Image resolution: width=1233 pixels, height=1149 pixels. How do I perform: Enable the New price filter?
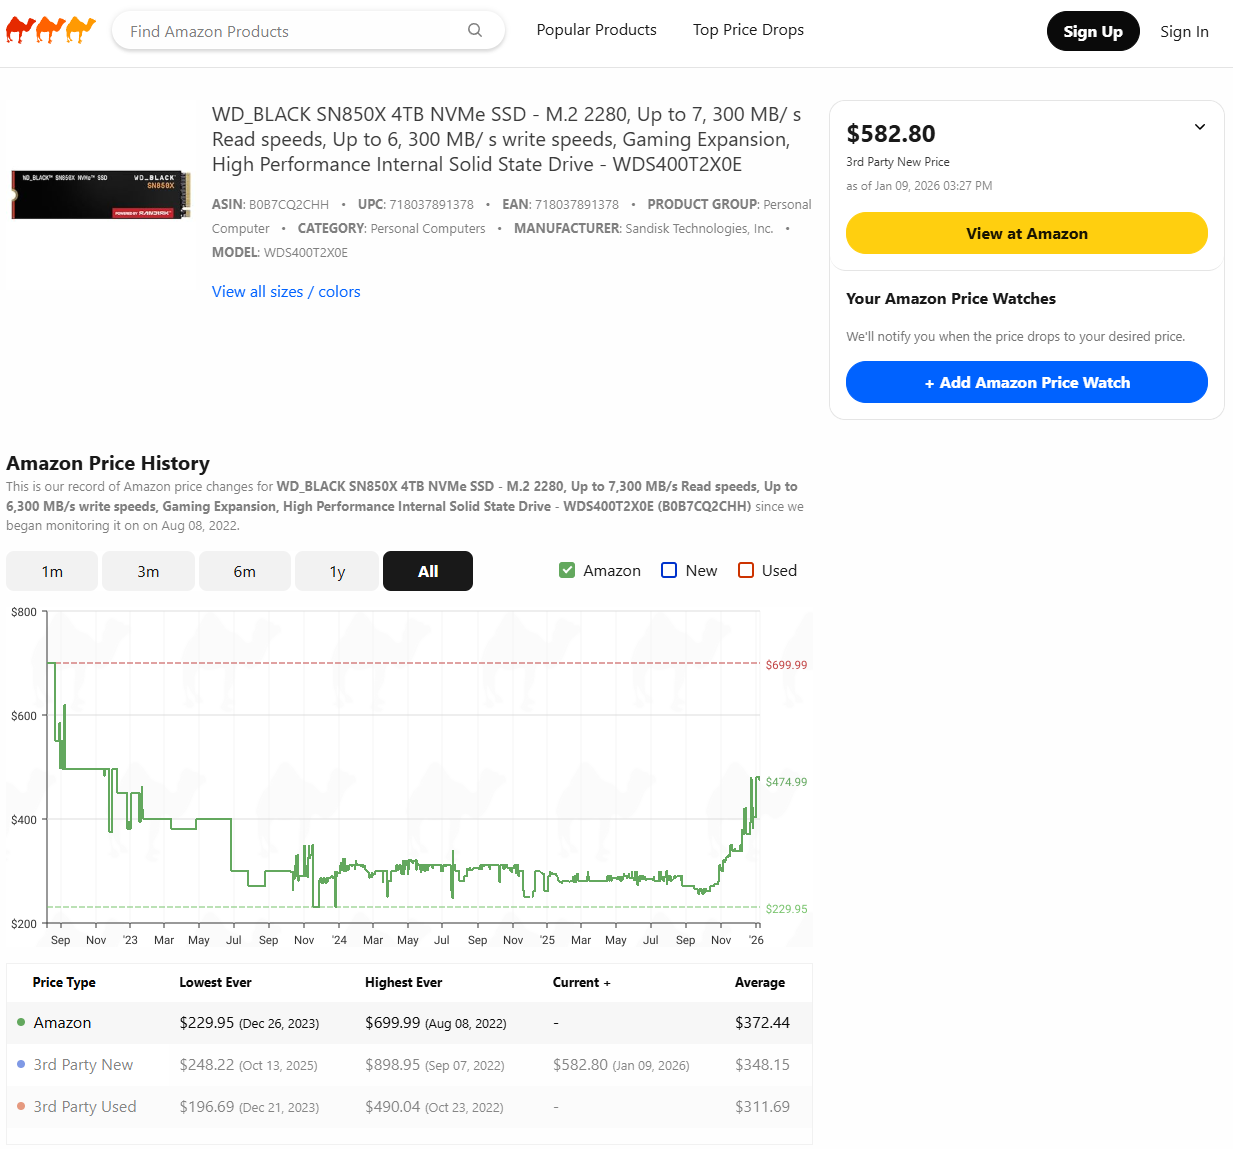[668, 569]
